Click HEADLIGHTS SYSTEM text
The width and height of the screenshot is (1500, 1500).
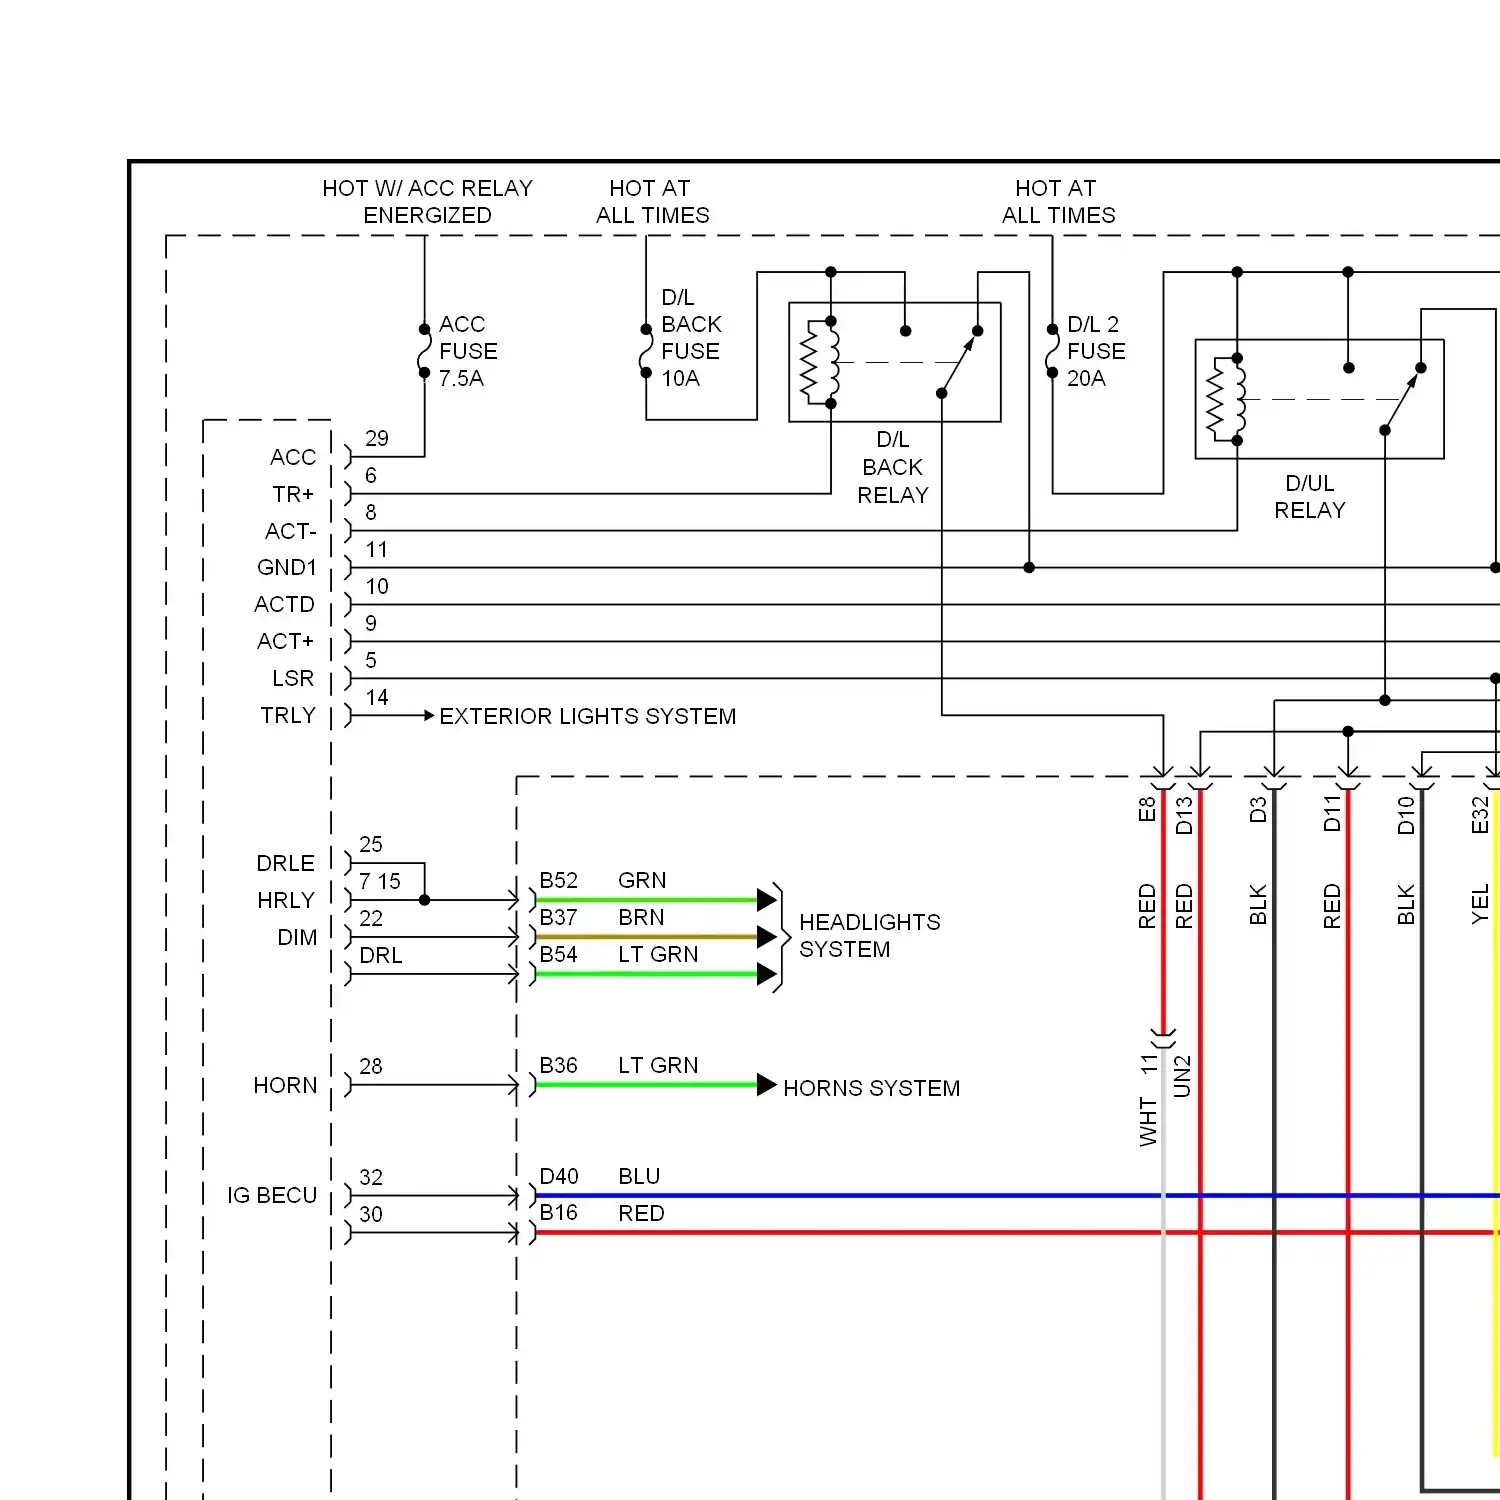coord(870,935)
